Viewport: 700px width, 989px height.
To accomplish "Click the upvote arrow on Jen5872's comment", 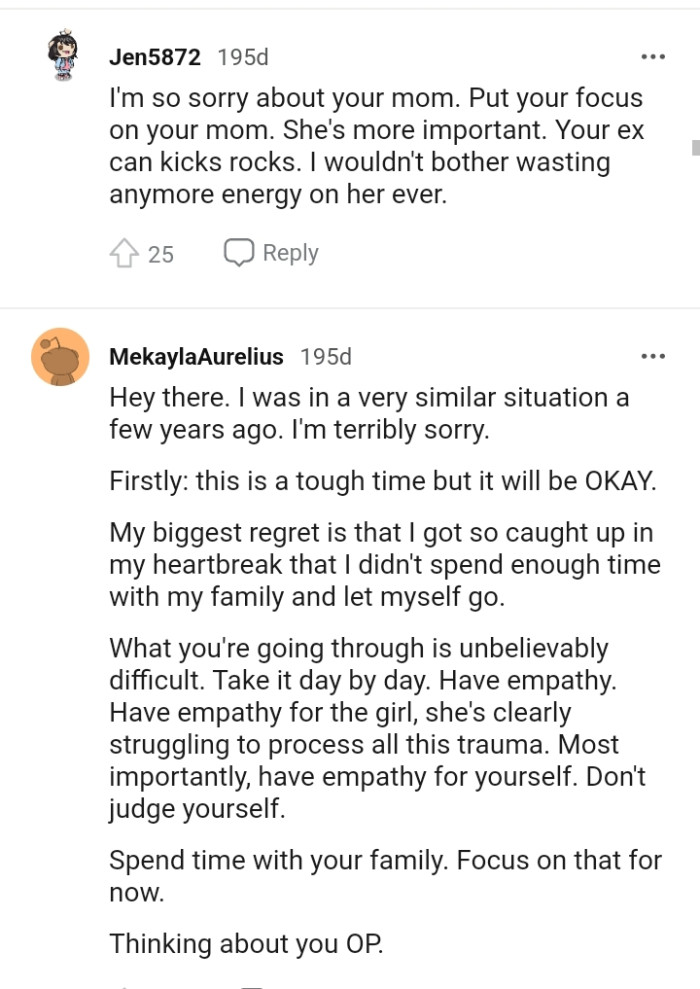I will [124, 252].
